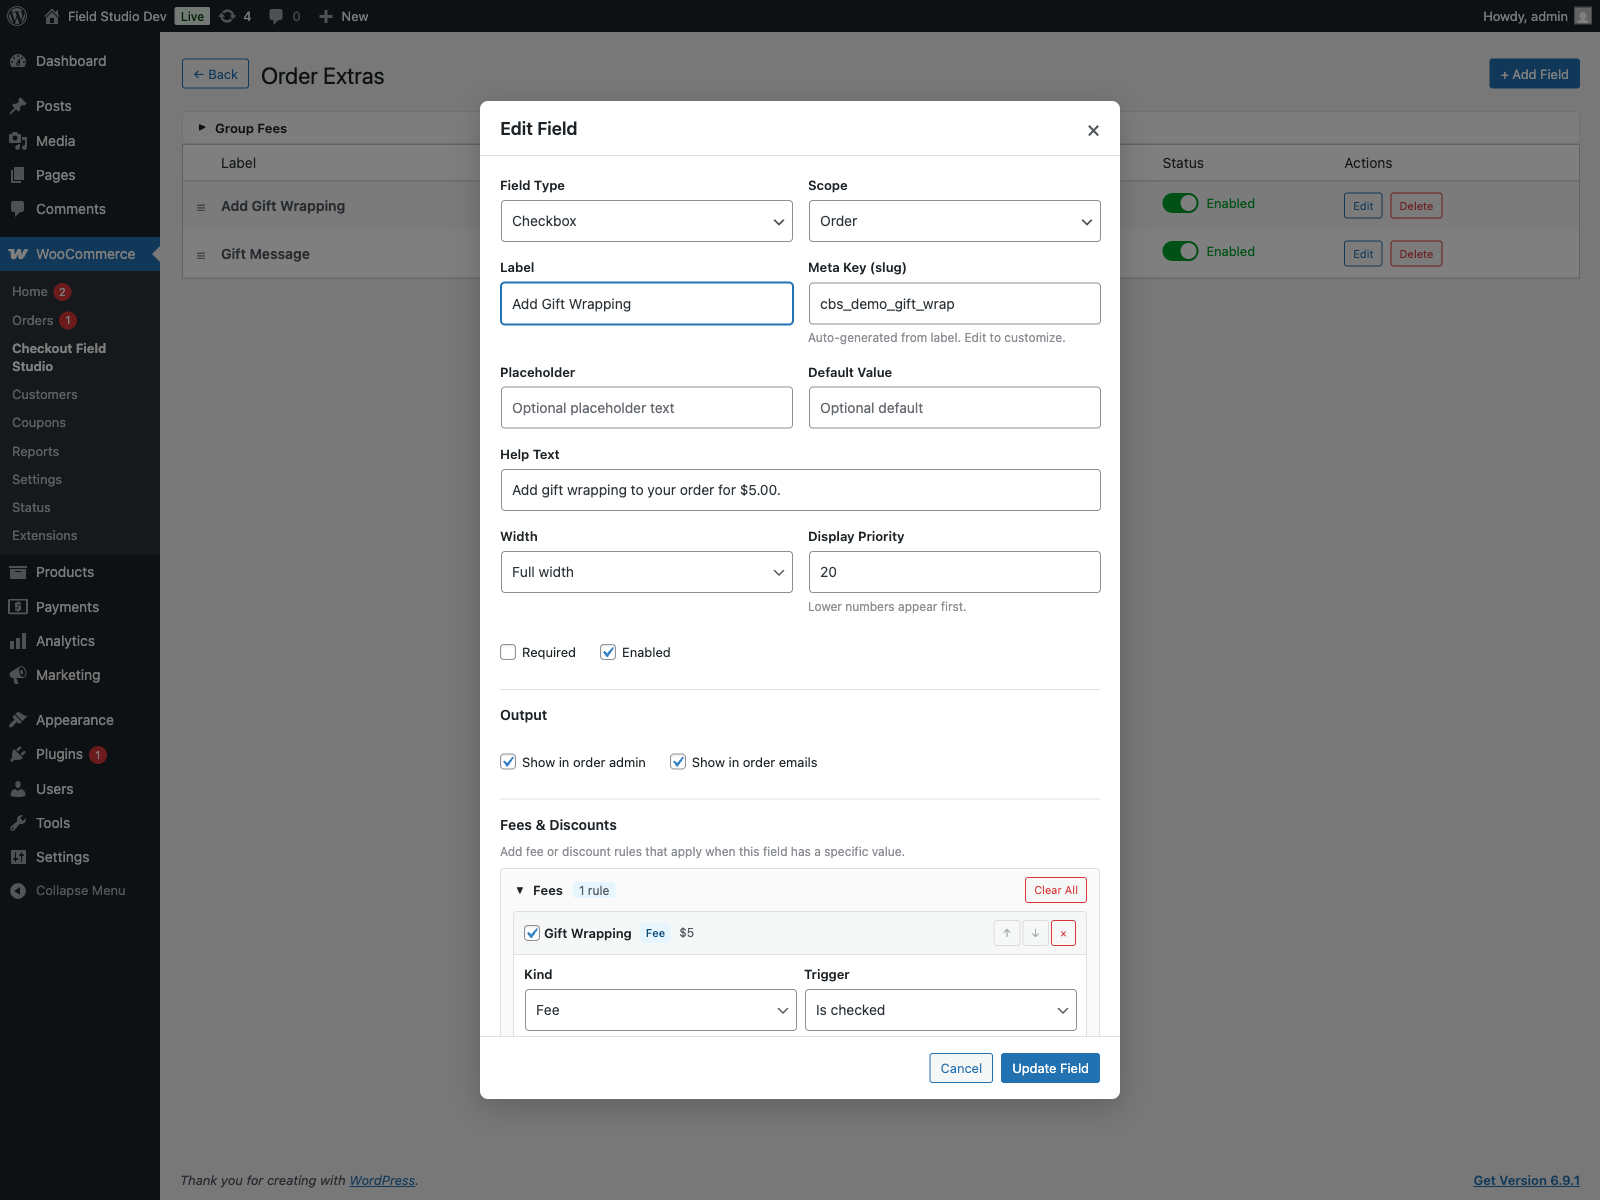
Task: Open Appearance from the sidebar icon
Action: click(19, 719)
